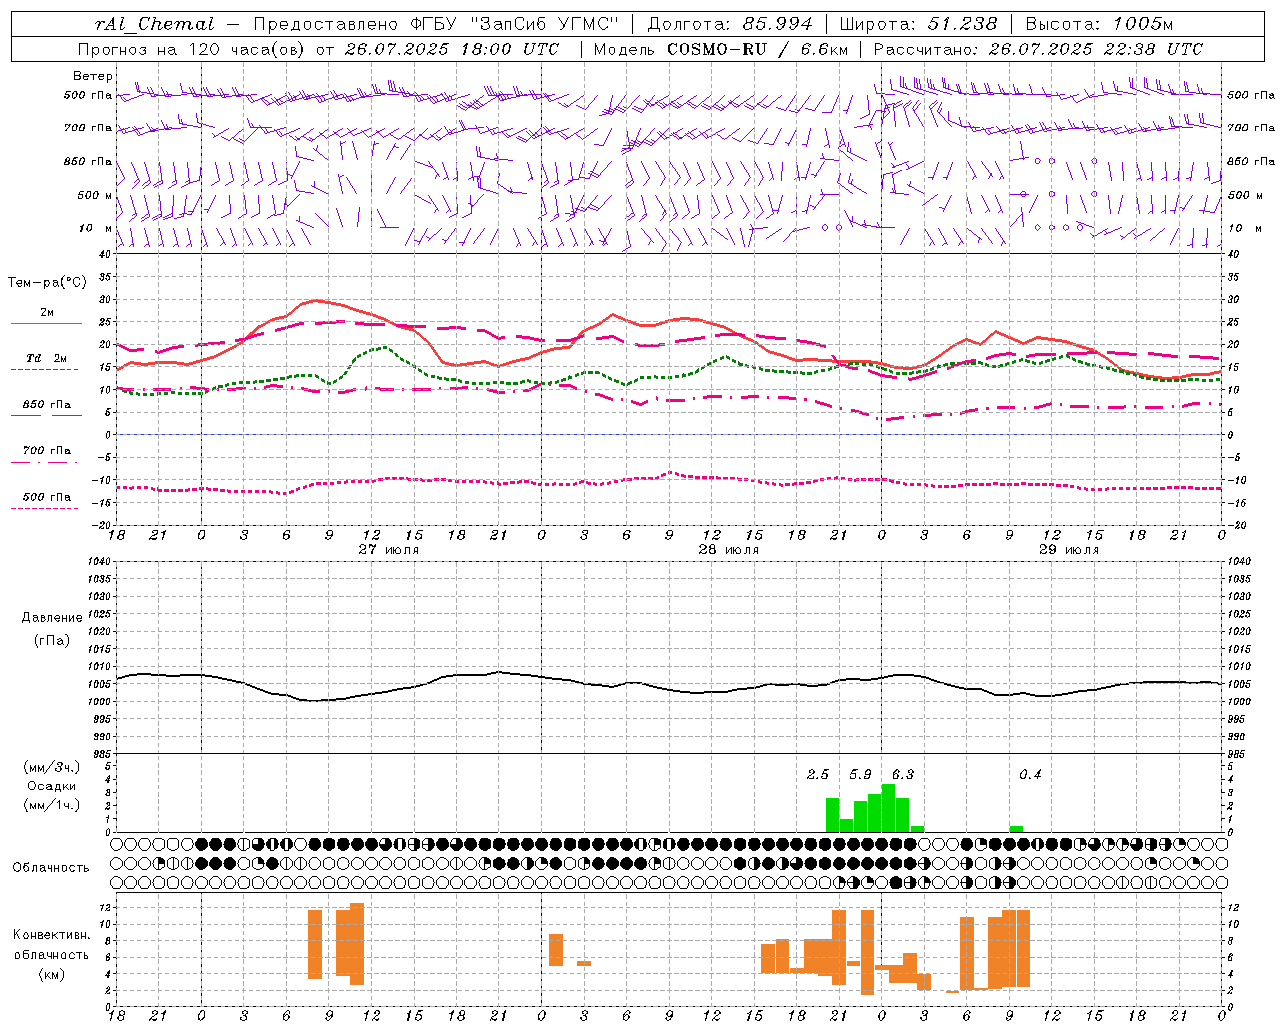Click the 0.4 precipitation total value

pyautogui.click(x=1030, y=774)
